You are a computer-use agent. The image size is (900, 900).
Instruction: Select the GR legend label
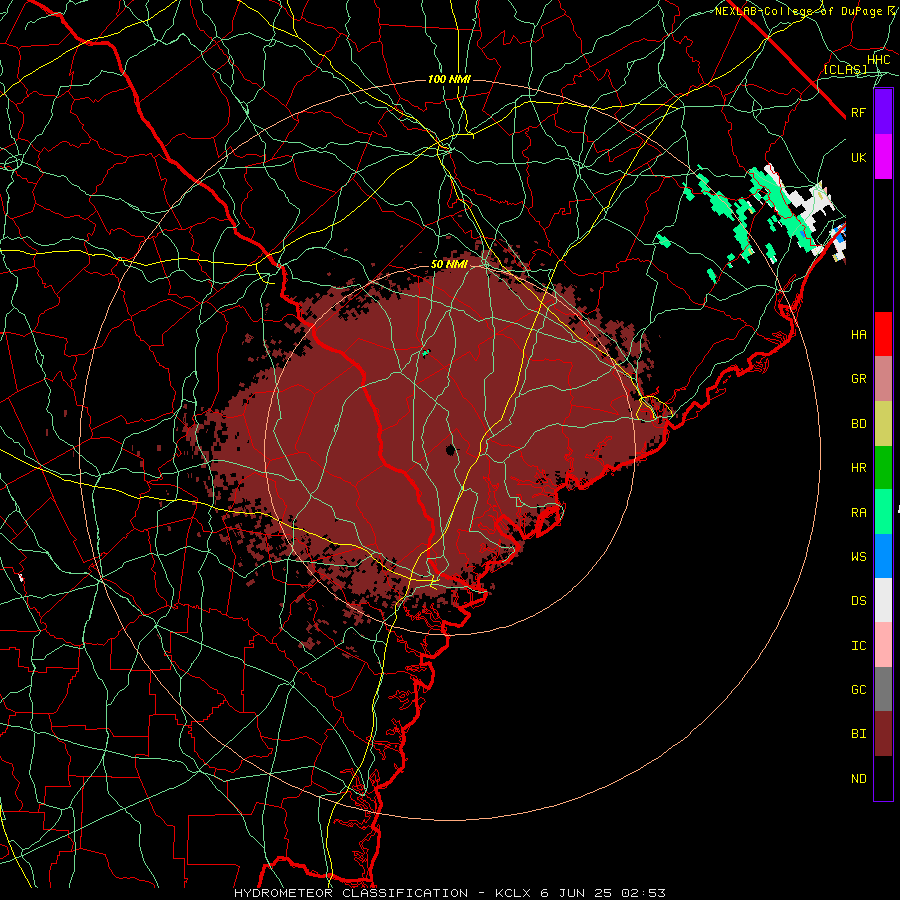[x=859, y=379]
